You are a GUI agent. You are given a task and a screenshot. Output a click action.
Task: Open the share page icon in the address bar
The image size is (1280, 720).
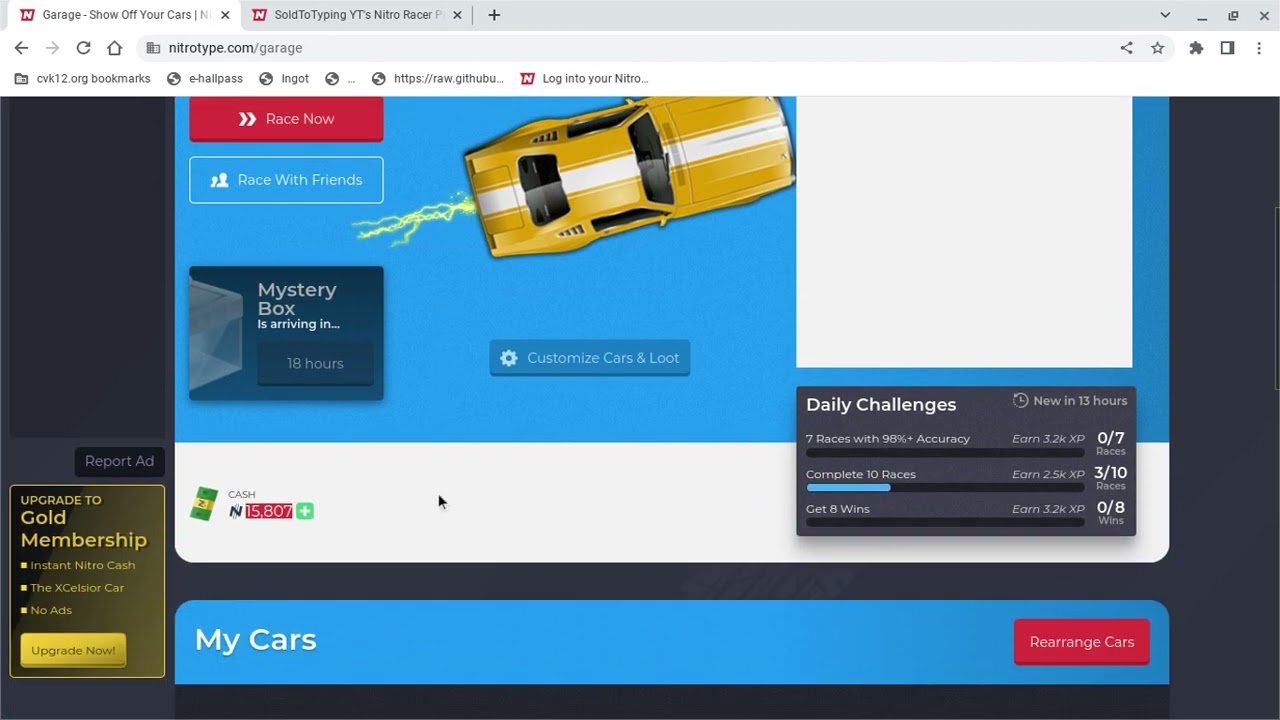click(x=1126, y=48)
